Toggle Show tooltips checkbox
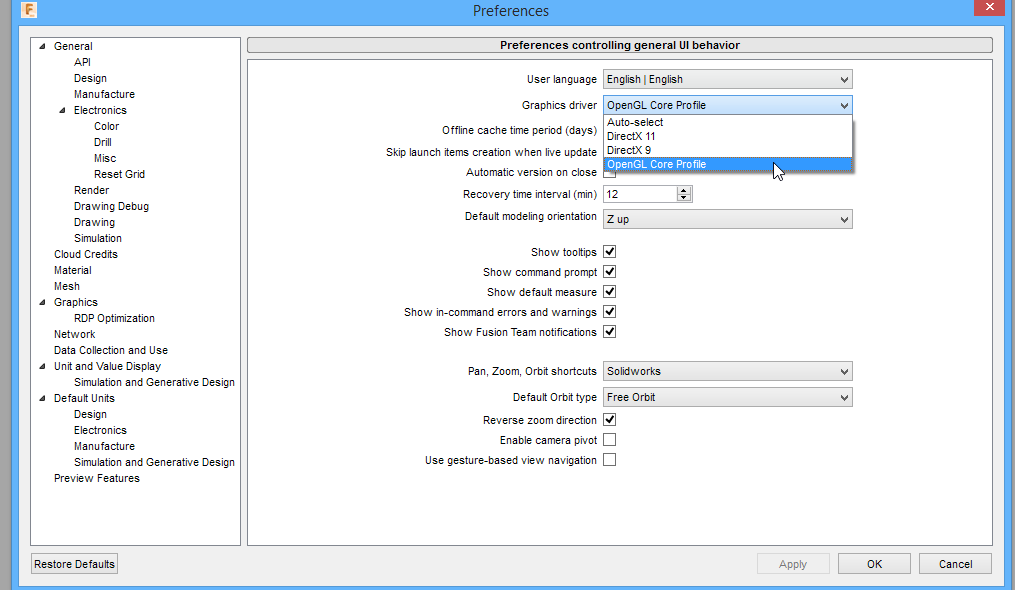The image size is (1015, 590). click(609, 252)
